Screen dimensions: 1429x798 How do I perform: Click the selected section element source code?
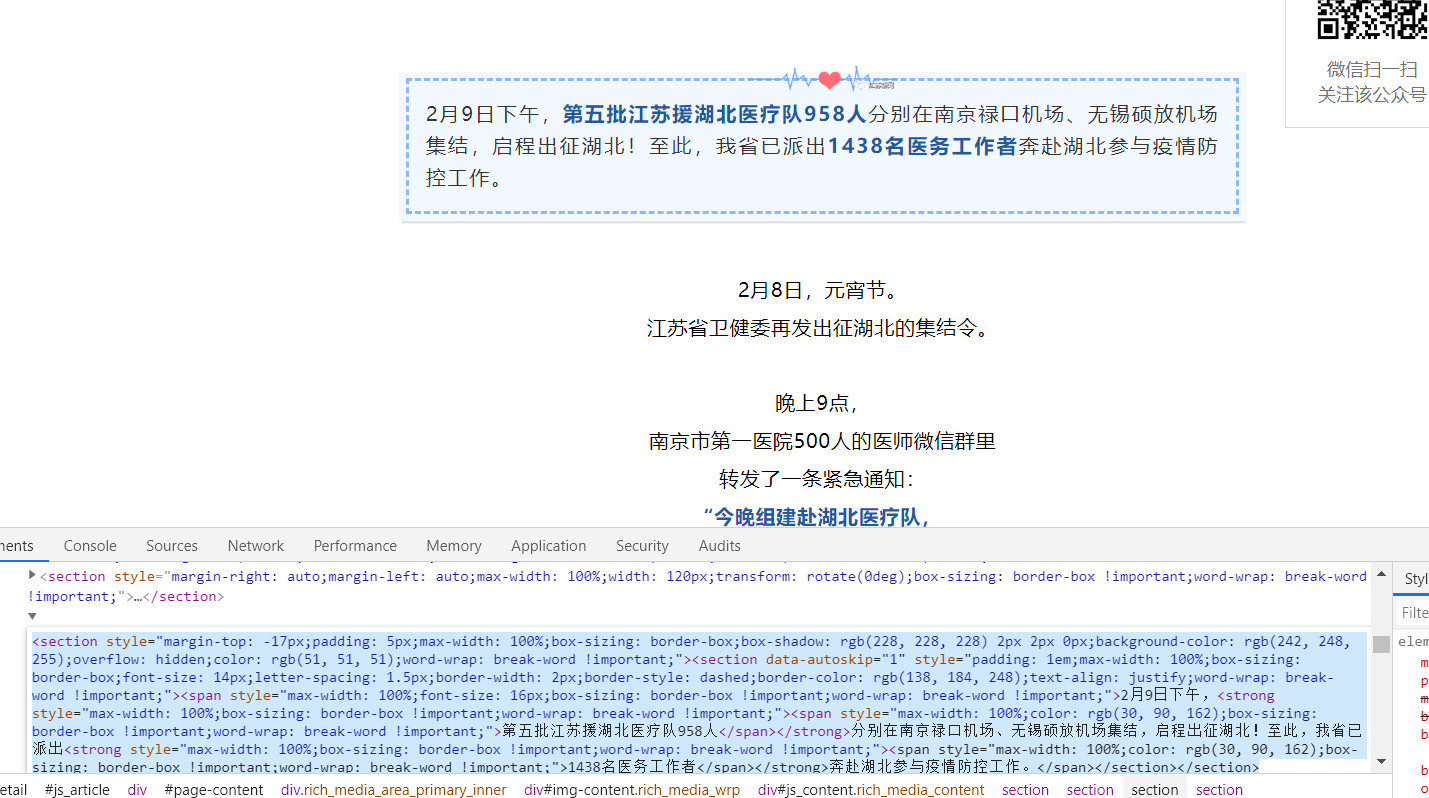pyautogui.click(x=699, y=704)
